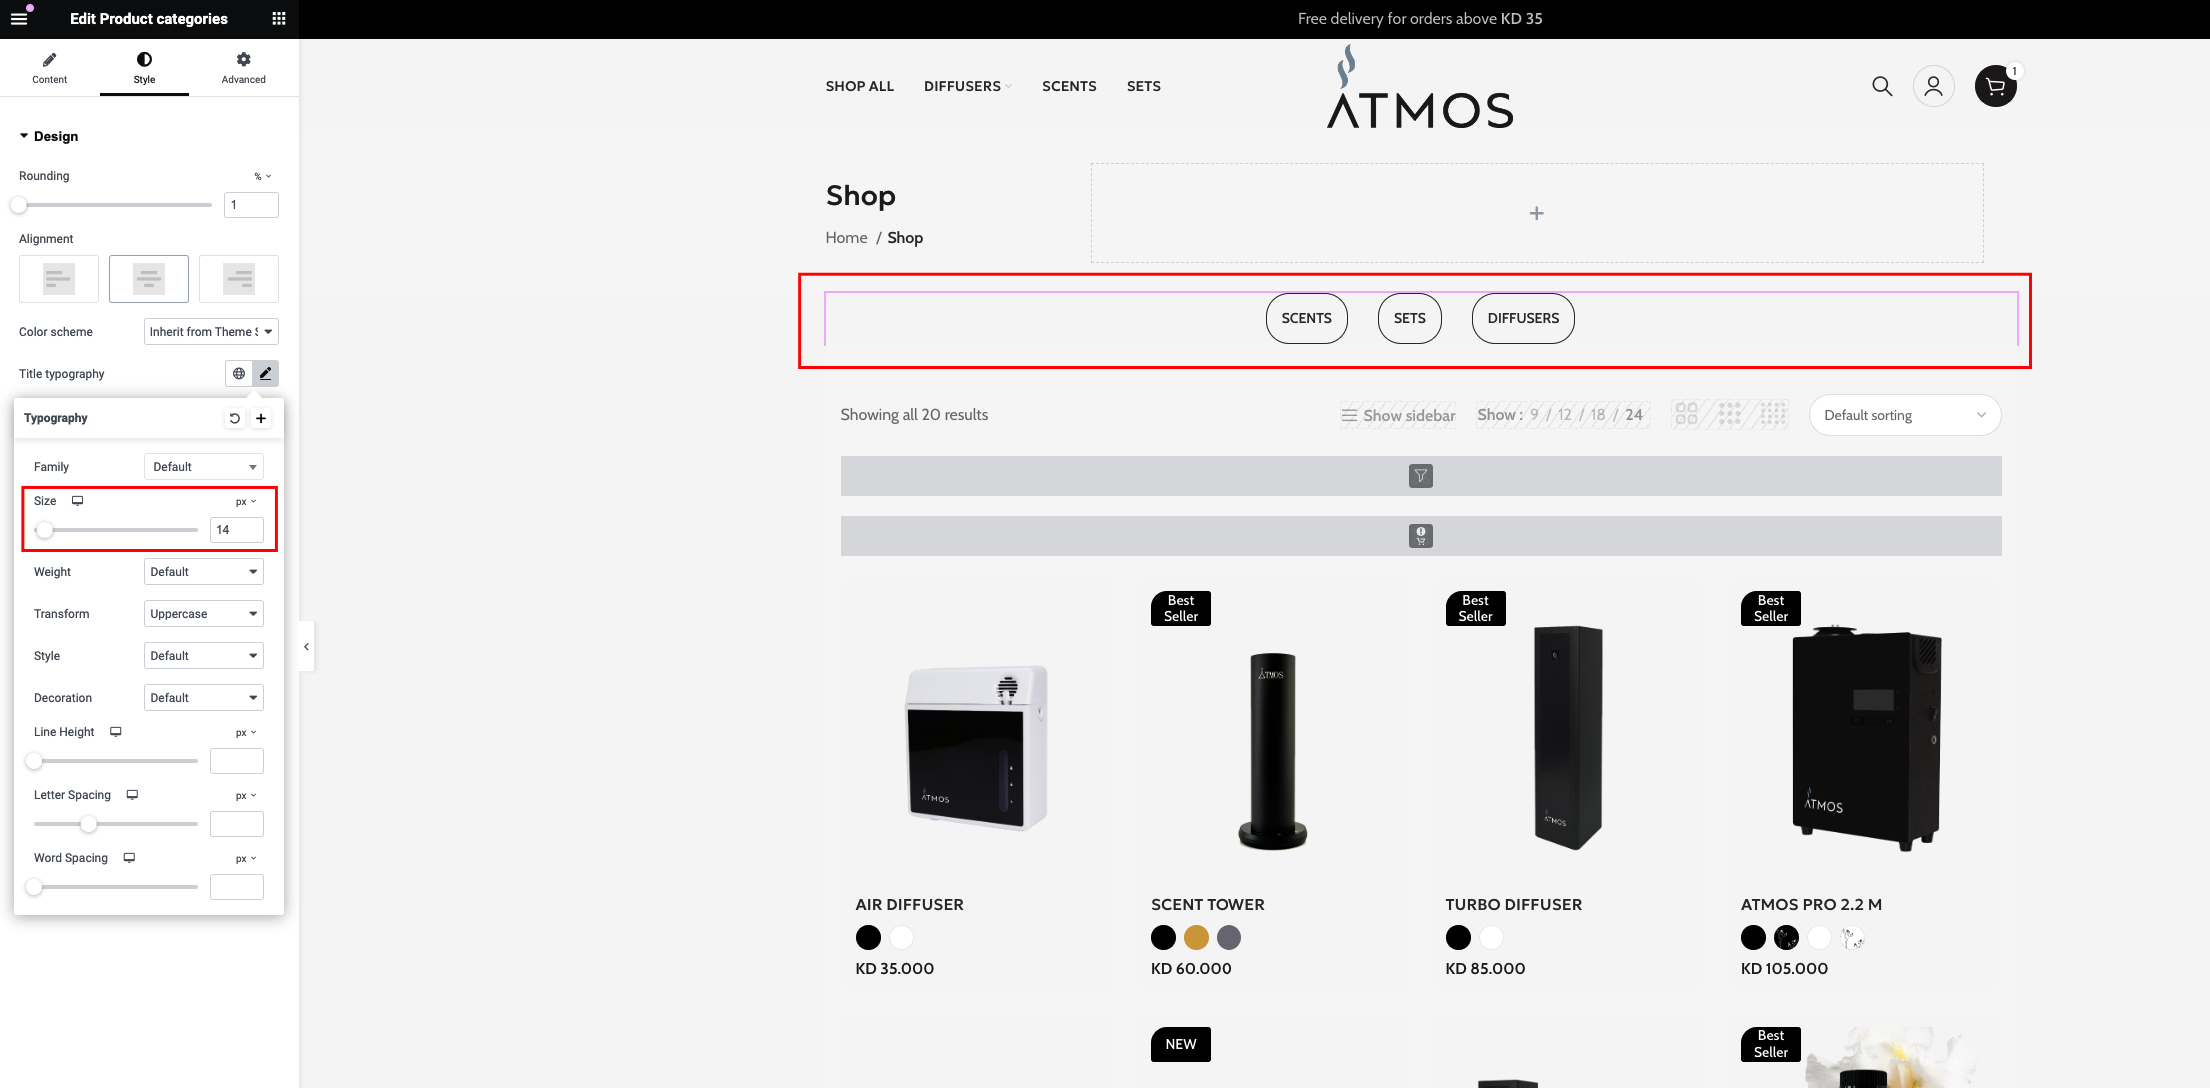This screenshot has width=2210, height=1088.
Task: Click the Word Spacing responsive device icon
Action: click(x=129, y=858)
